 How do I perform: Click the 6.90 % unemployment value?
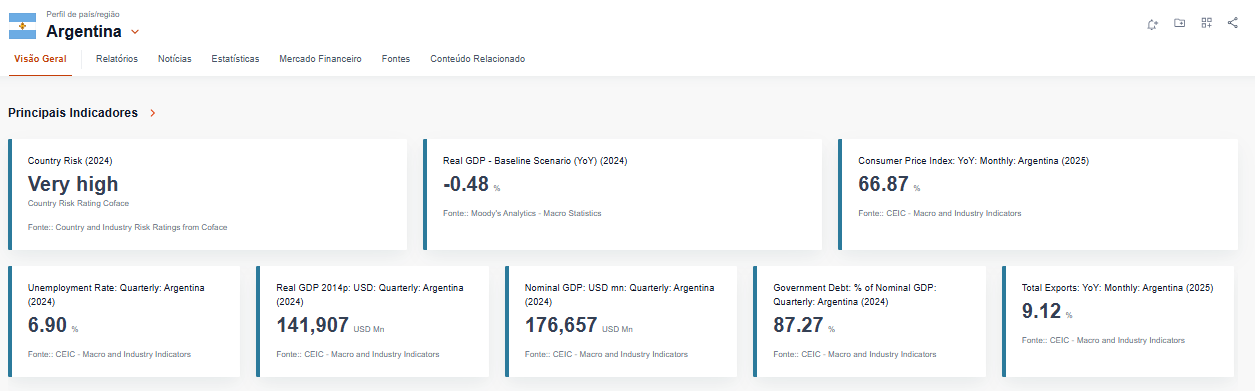(53, 325)
